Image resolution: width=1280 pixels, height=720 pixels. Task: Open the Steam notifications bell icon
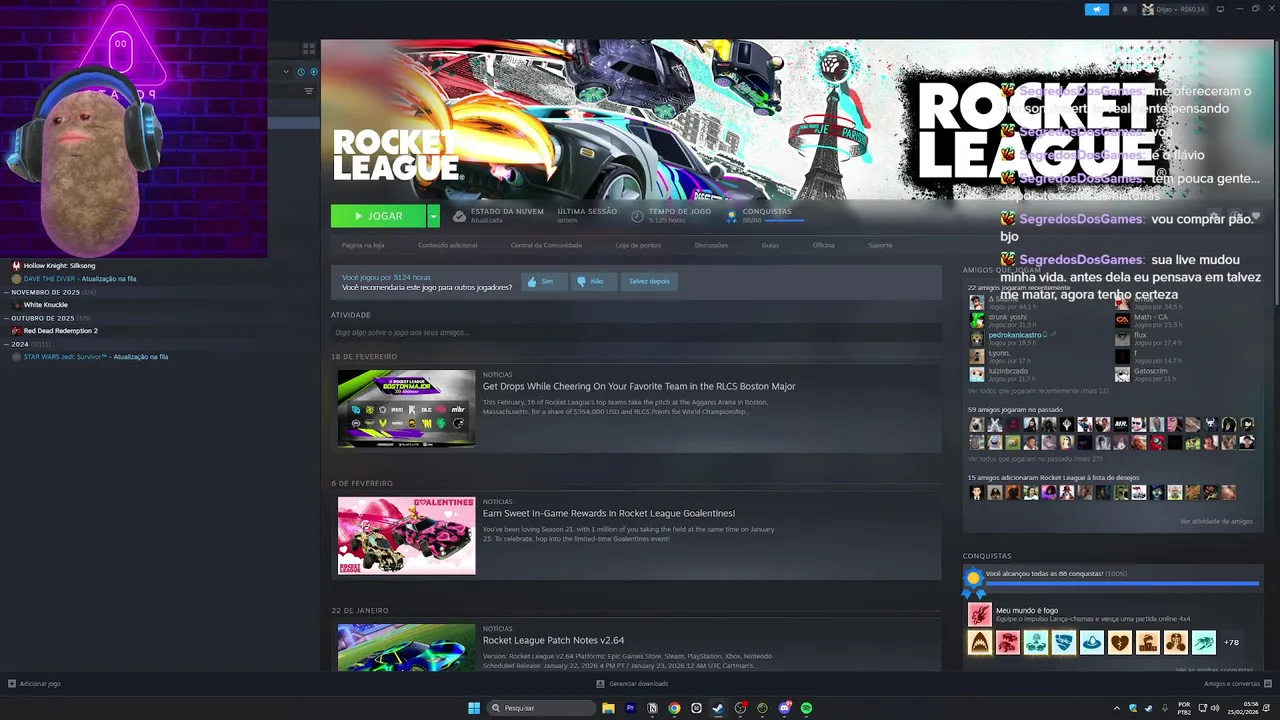1124,9
